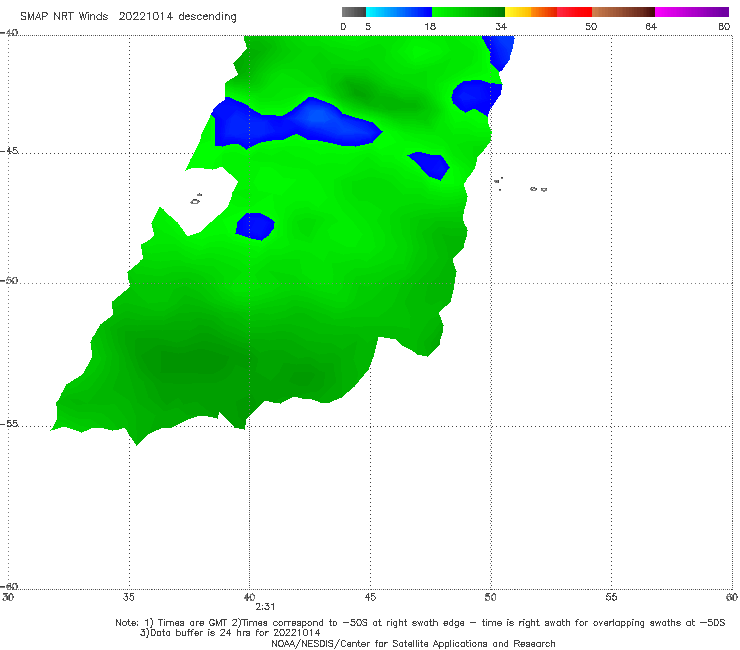Click the longitude axis label "55"
This screenshot has height=650, width=740.
click(611, 597)
